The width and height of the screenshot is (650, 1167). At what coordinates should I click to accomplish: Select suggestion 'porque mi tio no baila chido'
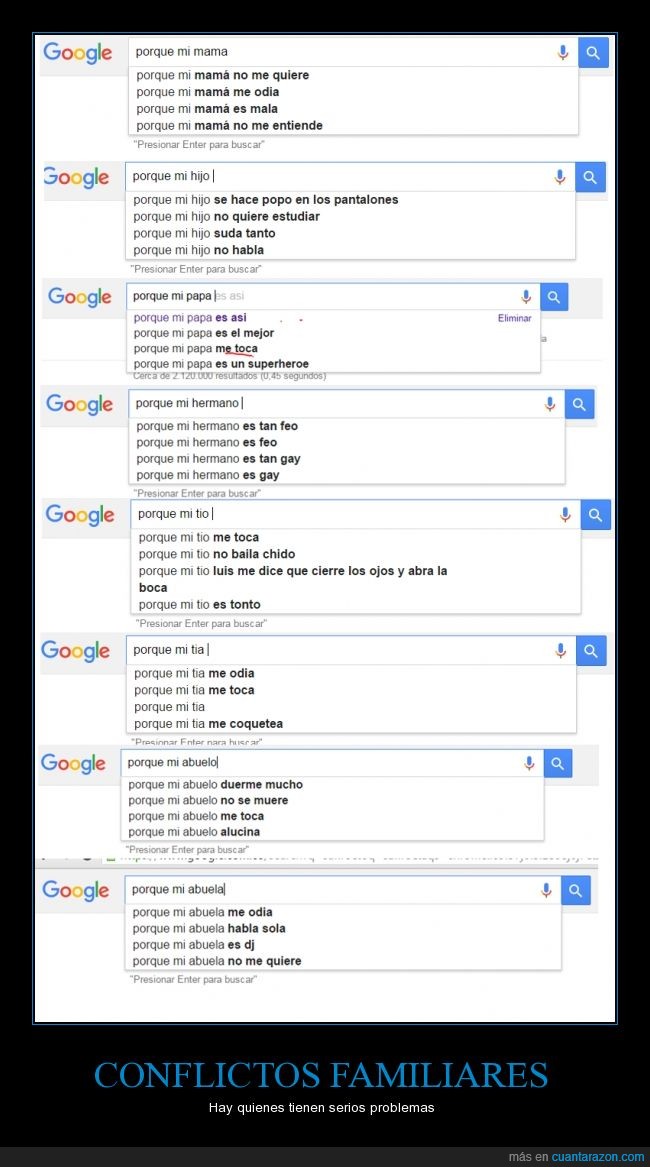tap(217, 554)
